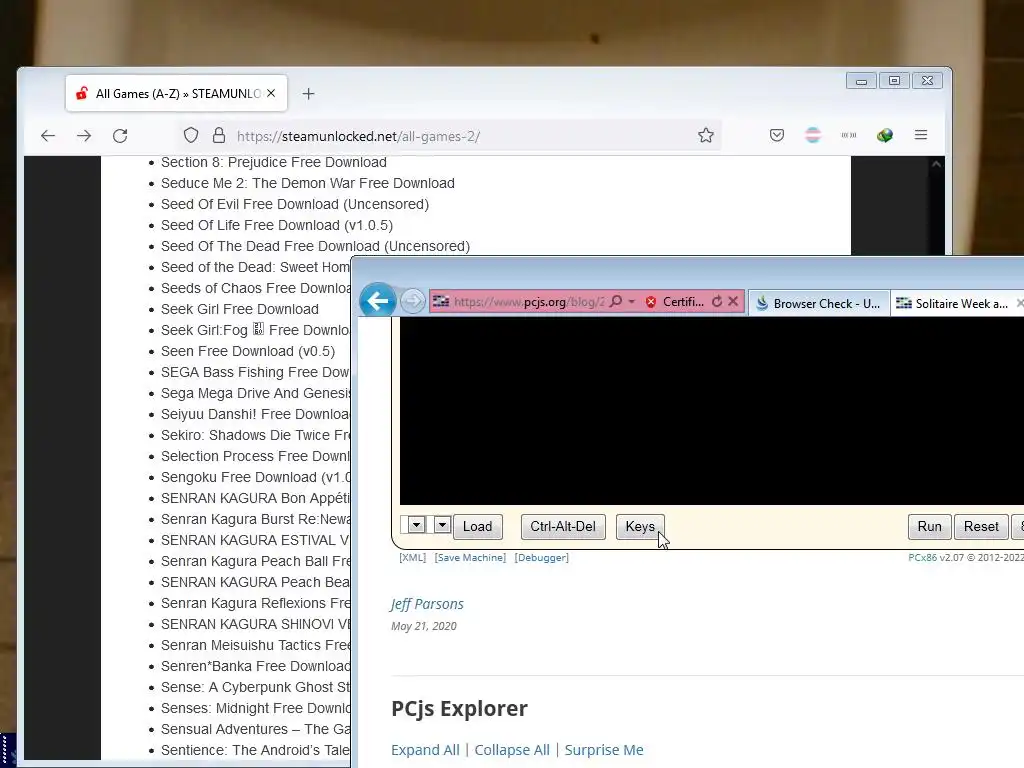Go forward in Firefox history
The width and height of the screenshot is (1024, 768).
point(84,136)
